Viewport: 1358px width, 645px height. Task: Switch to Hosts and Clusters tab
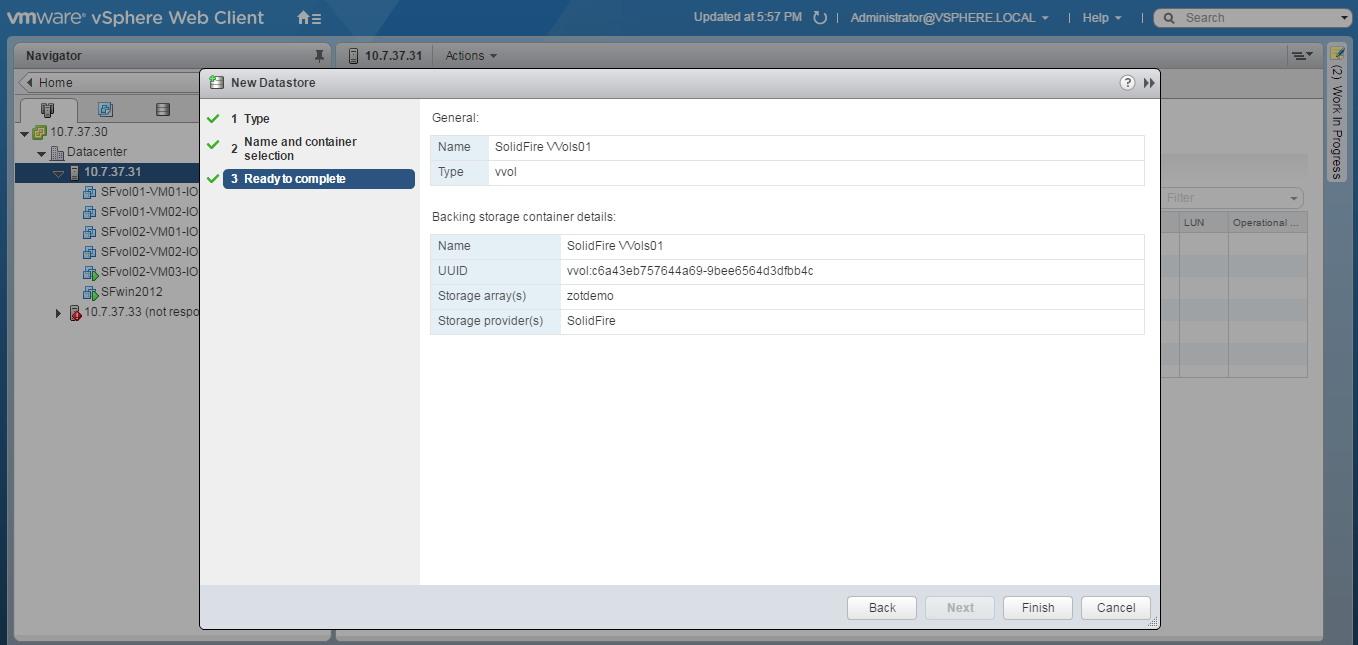coord(47,110)
